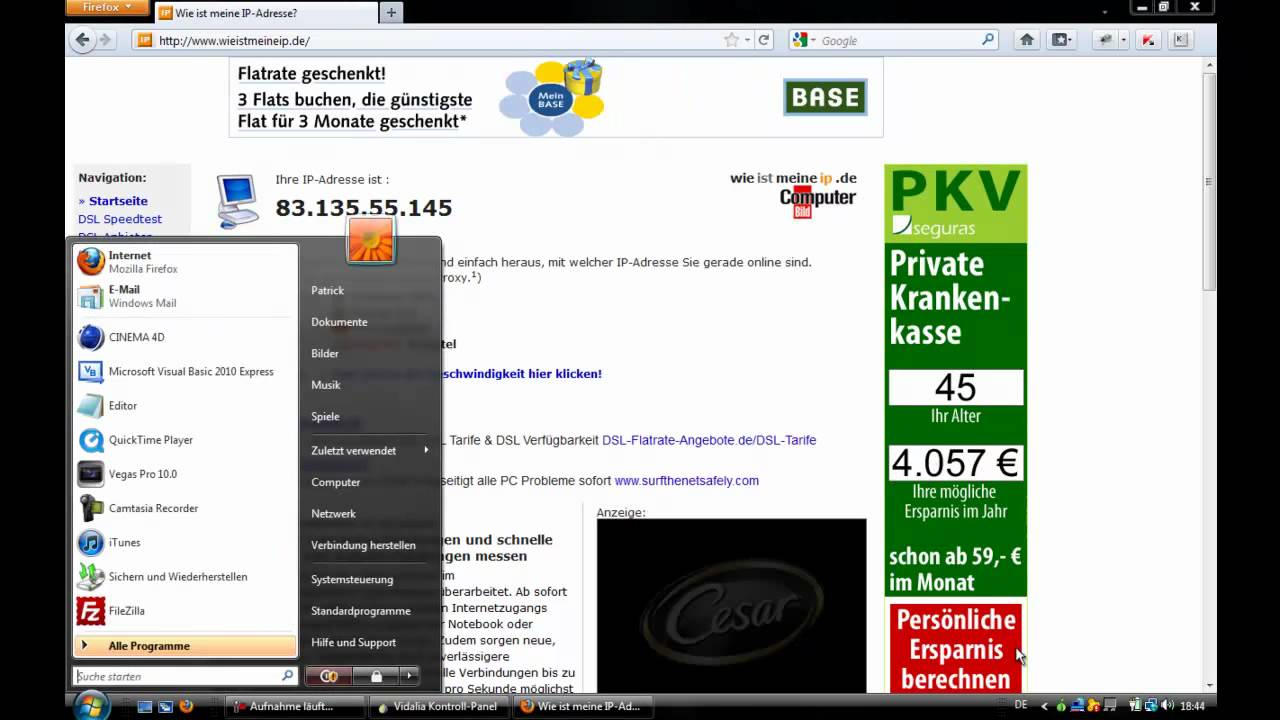Start Microsoft Visual Basic 2010 Express

tap(186, 371)
